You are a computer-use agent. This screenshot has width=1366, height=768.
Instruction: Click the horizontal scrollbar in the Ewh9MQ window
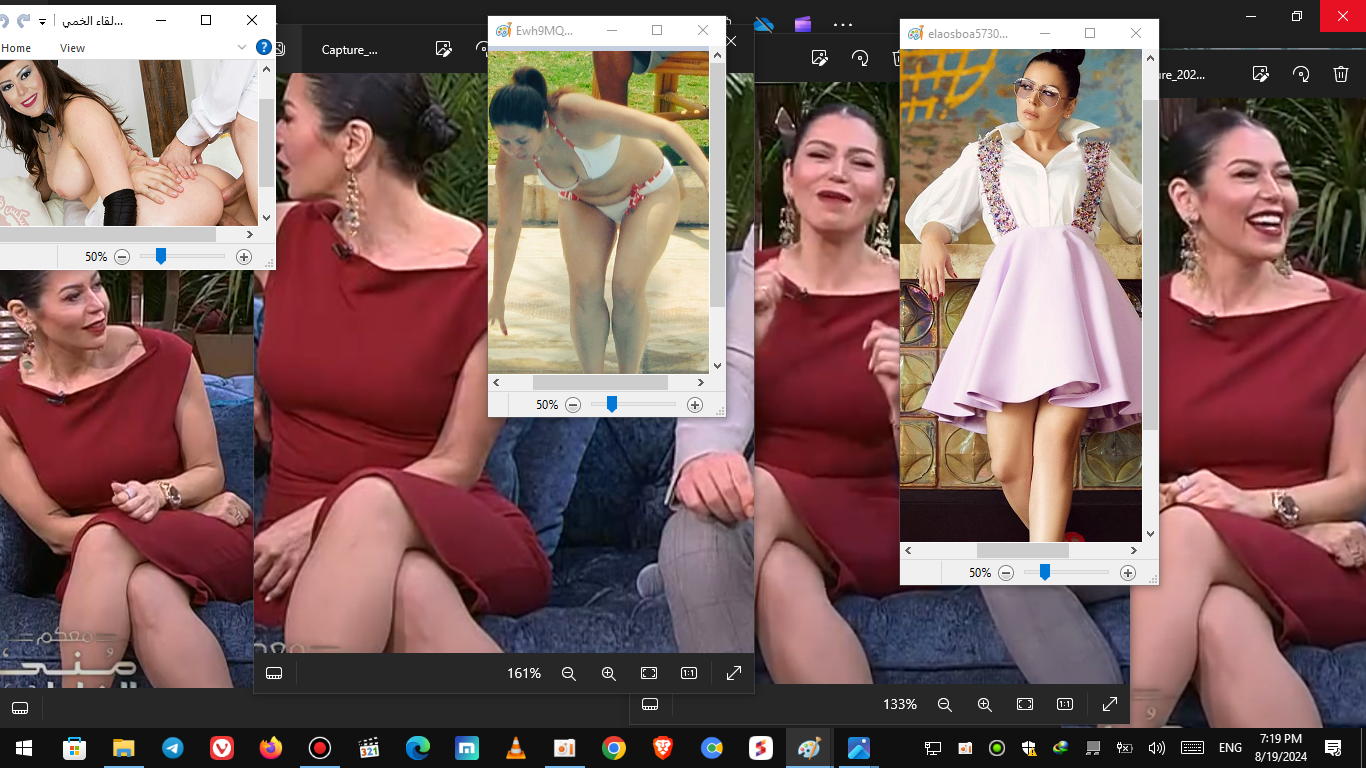click(x=600, y=383)
